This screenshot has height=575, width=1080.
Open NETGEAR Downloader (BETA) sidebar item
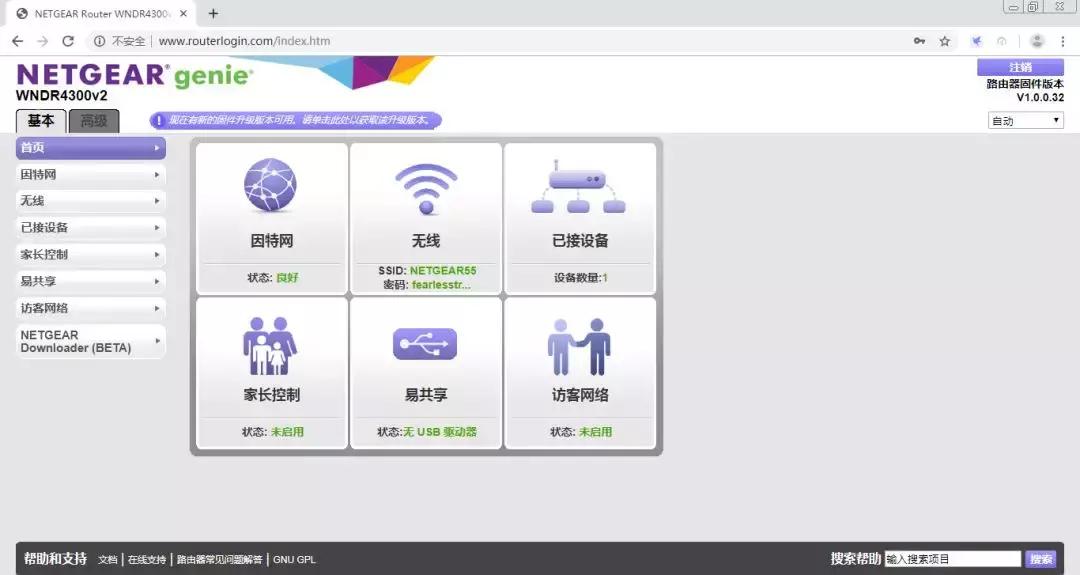click(91, 342)
